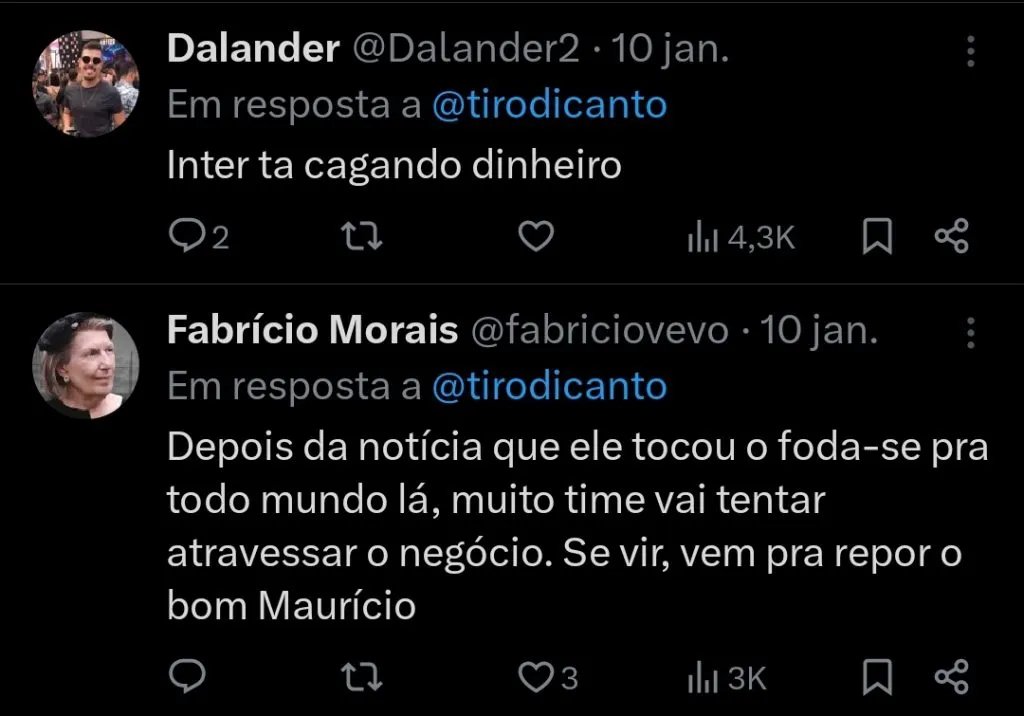Open @tirodicanto from Fabrício's reply header
The image size is (1024, 716).
(x=549, y=385)
